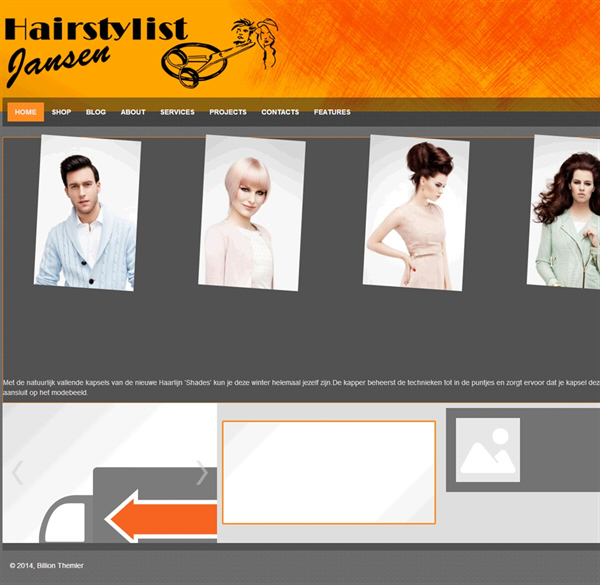
Task: Go to the Projects page
Action: click(x=228, y=112)
